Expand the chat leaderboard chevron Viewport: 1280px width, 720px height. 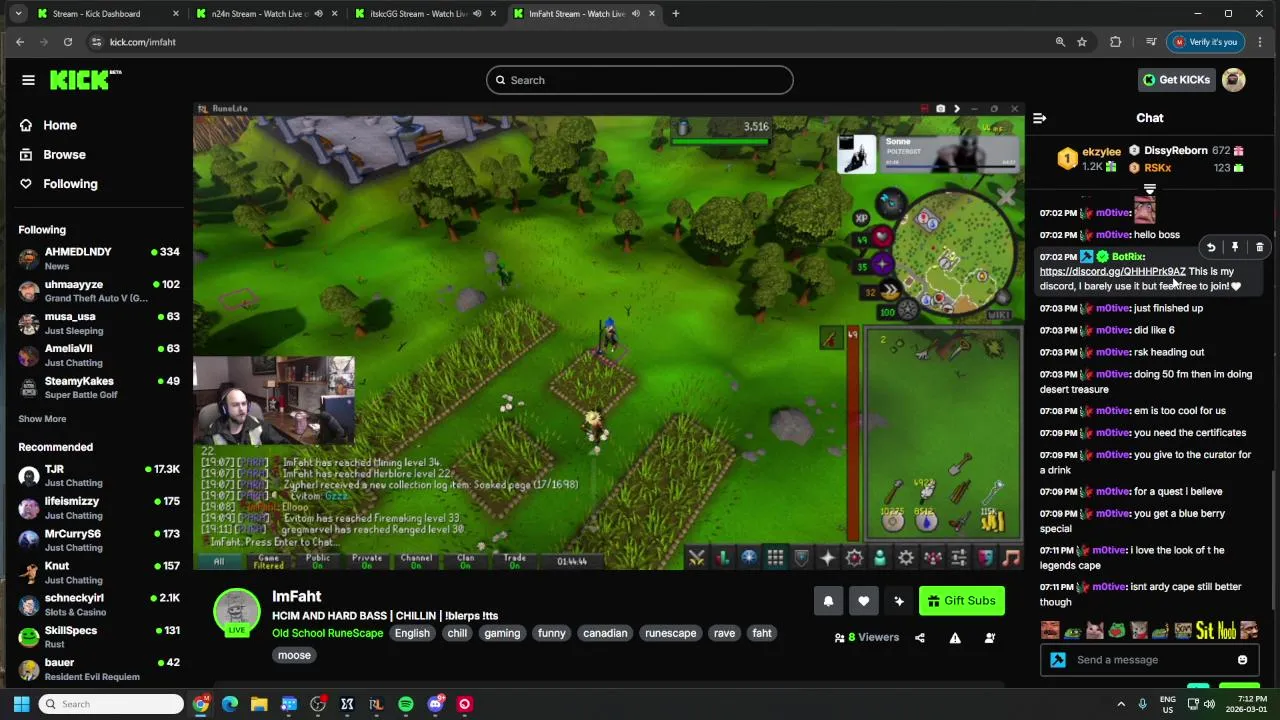click(1150, 189)
